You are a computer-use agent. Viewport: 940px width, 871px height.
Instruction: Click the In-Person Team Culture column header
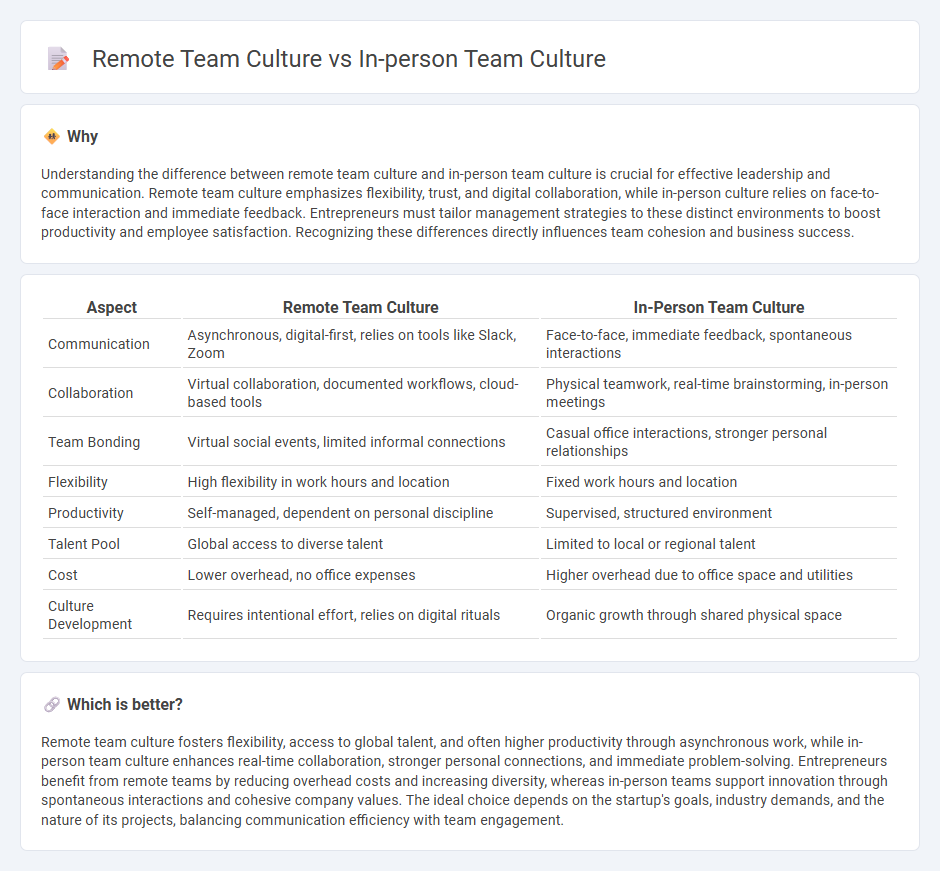(719, 308)
